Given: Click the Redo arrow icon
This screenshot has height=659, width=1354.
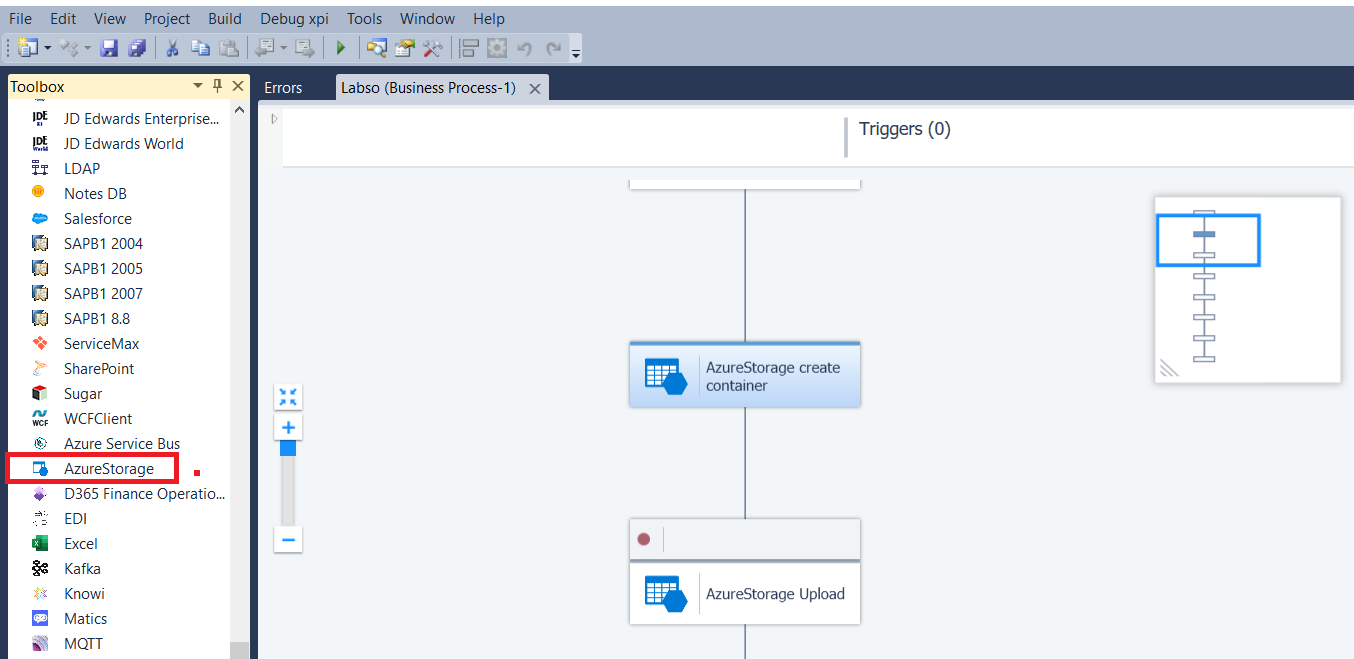Looking at the screenshot, I should [x=553, y=47].
